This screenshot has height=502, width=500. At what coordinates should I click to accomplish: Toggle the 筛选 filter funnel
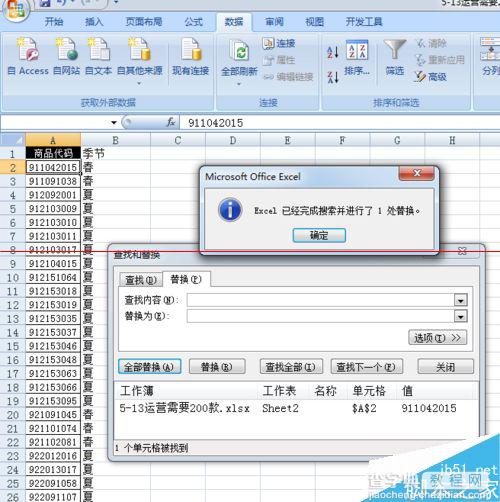[x=395, y=57]
